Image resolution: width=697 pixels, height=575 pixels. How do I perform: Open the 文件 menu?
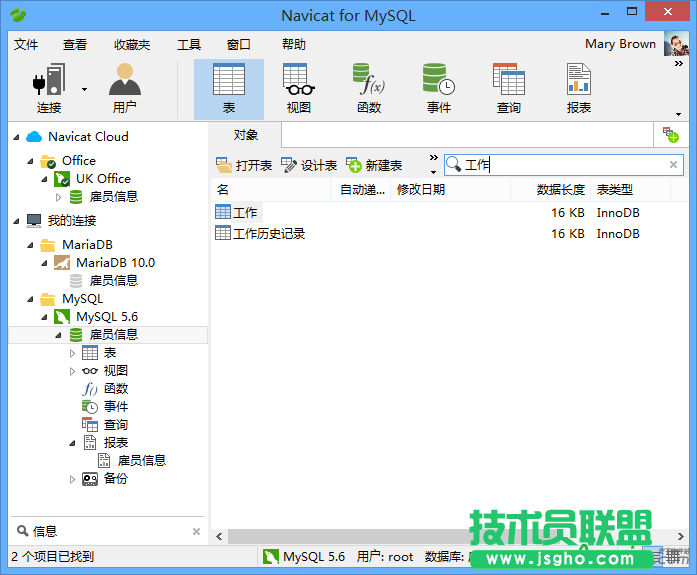coord(26,44)
